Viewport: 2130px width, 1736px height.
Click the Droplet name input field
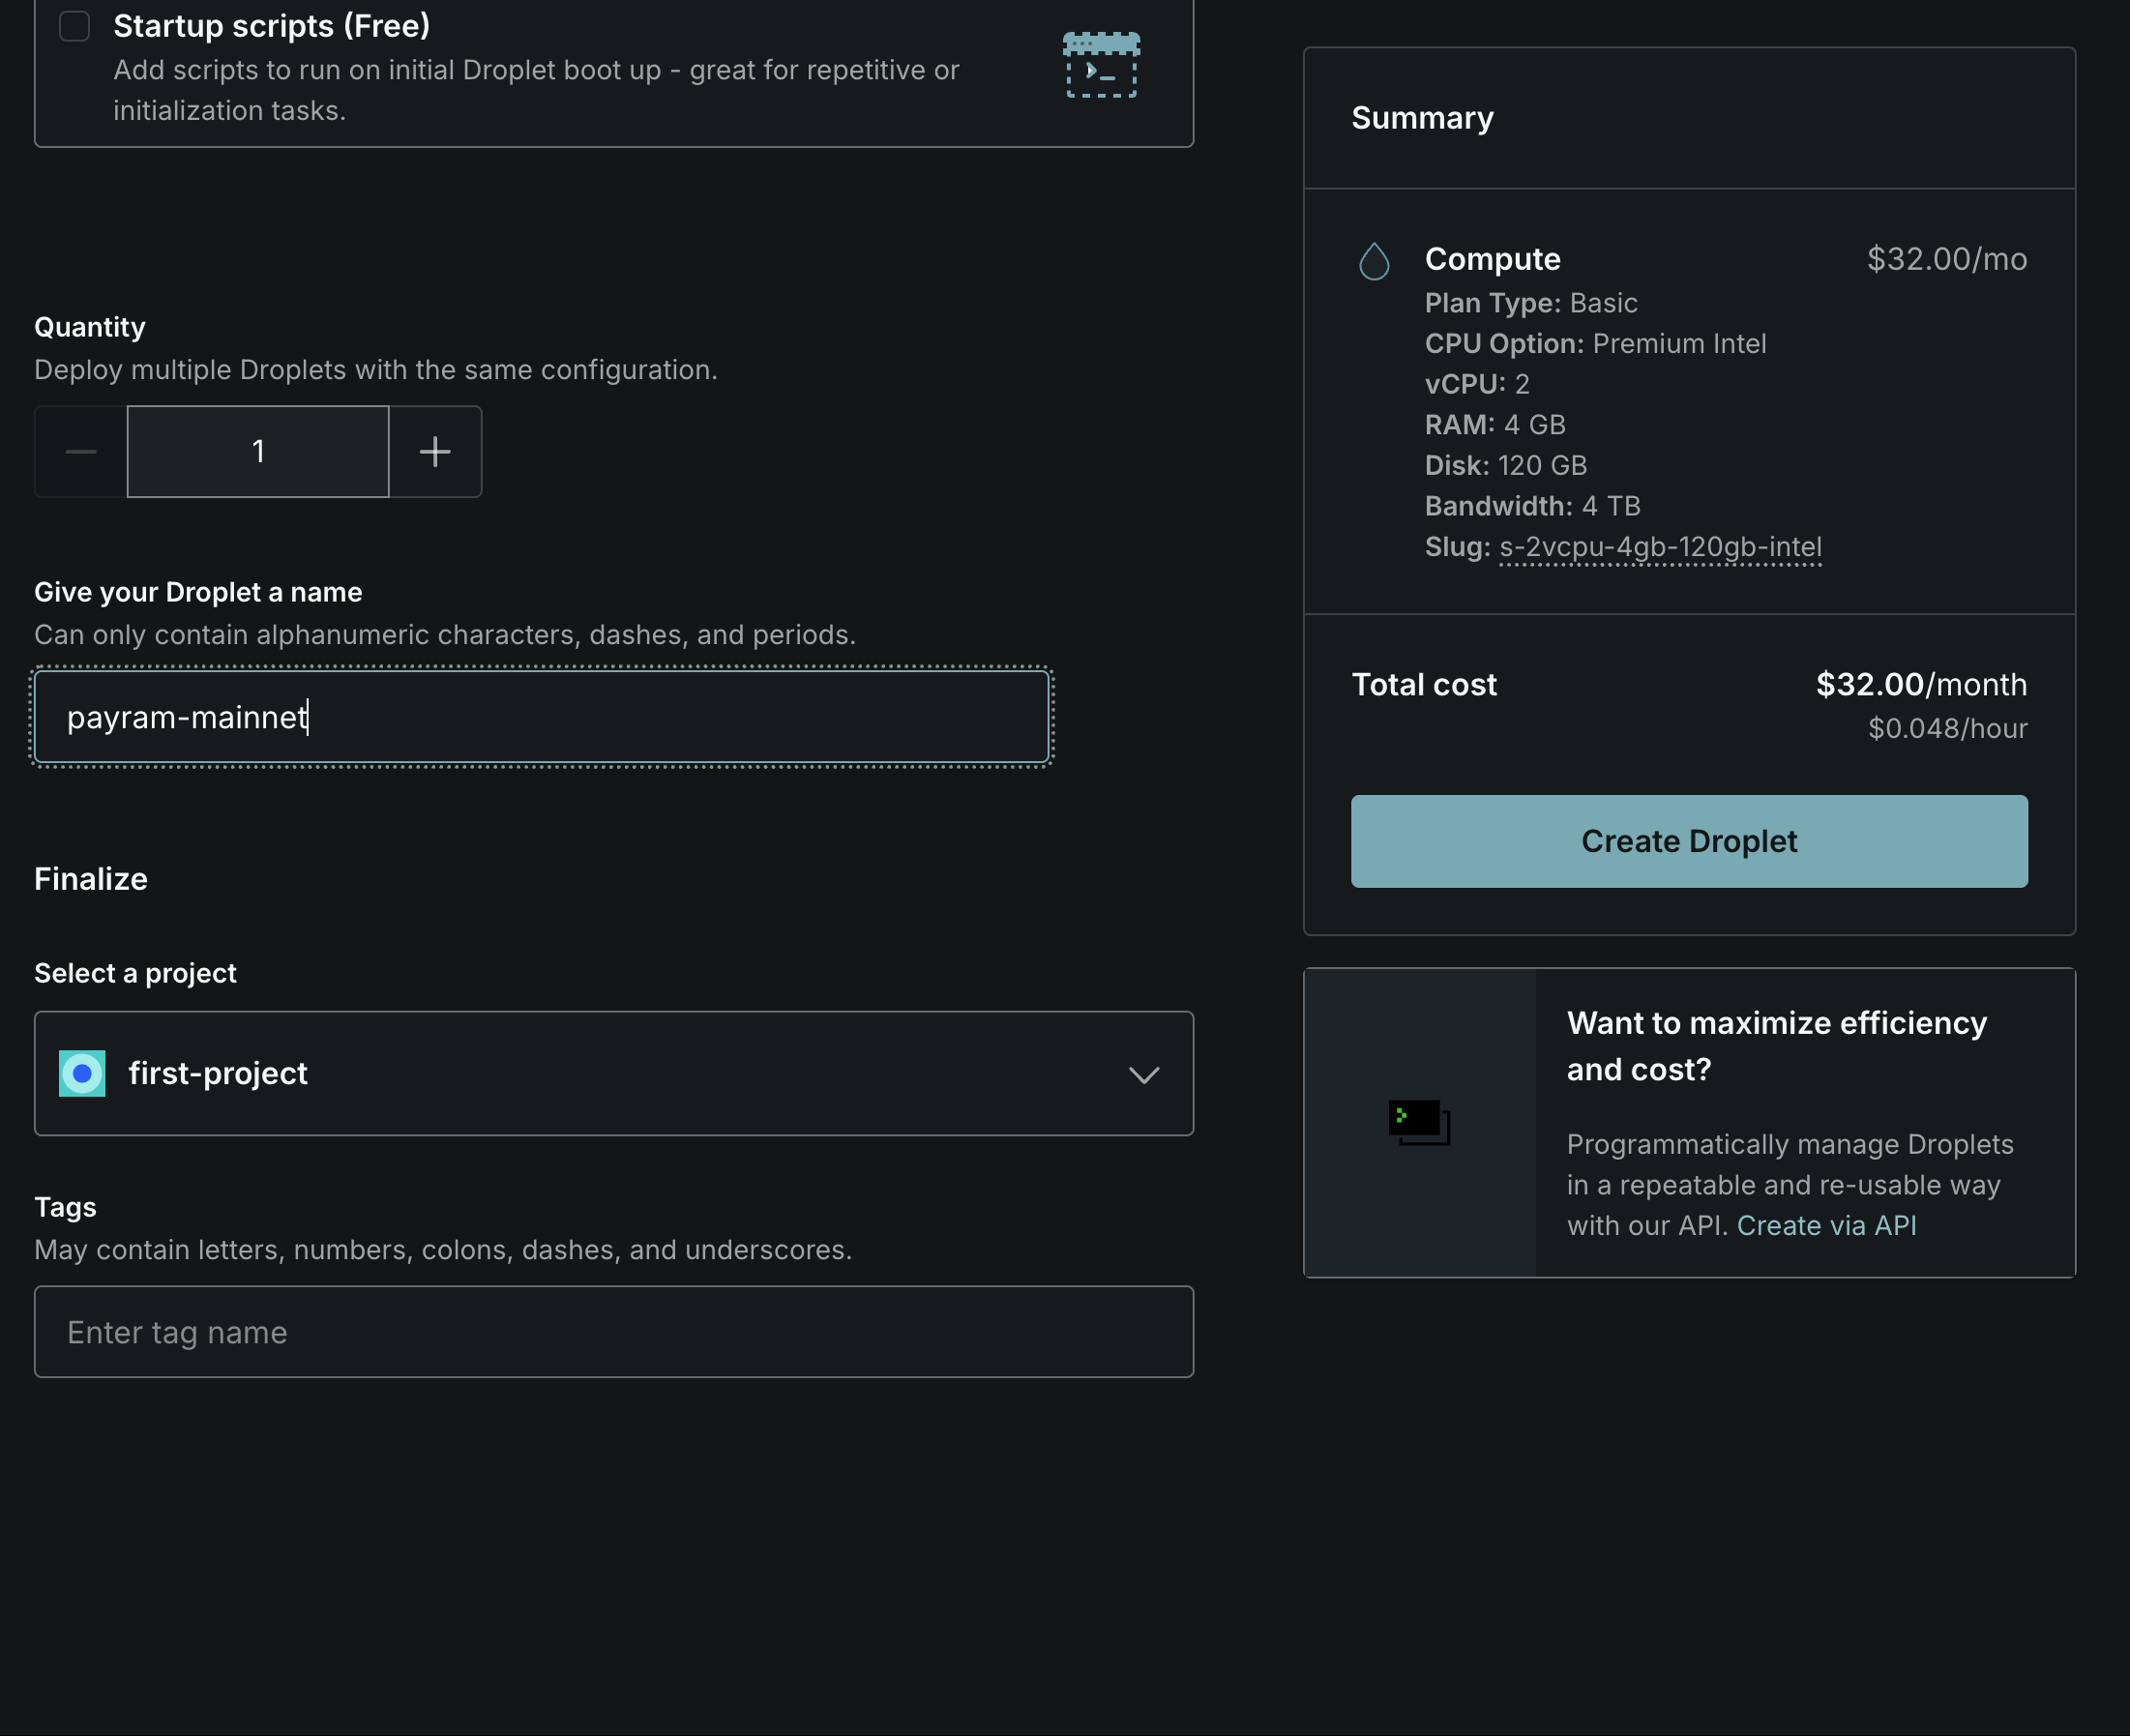tap(542, 717)
